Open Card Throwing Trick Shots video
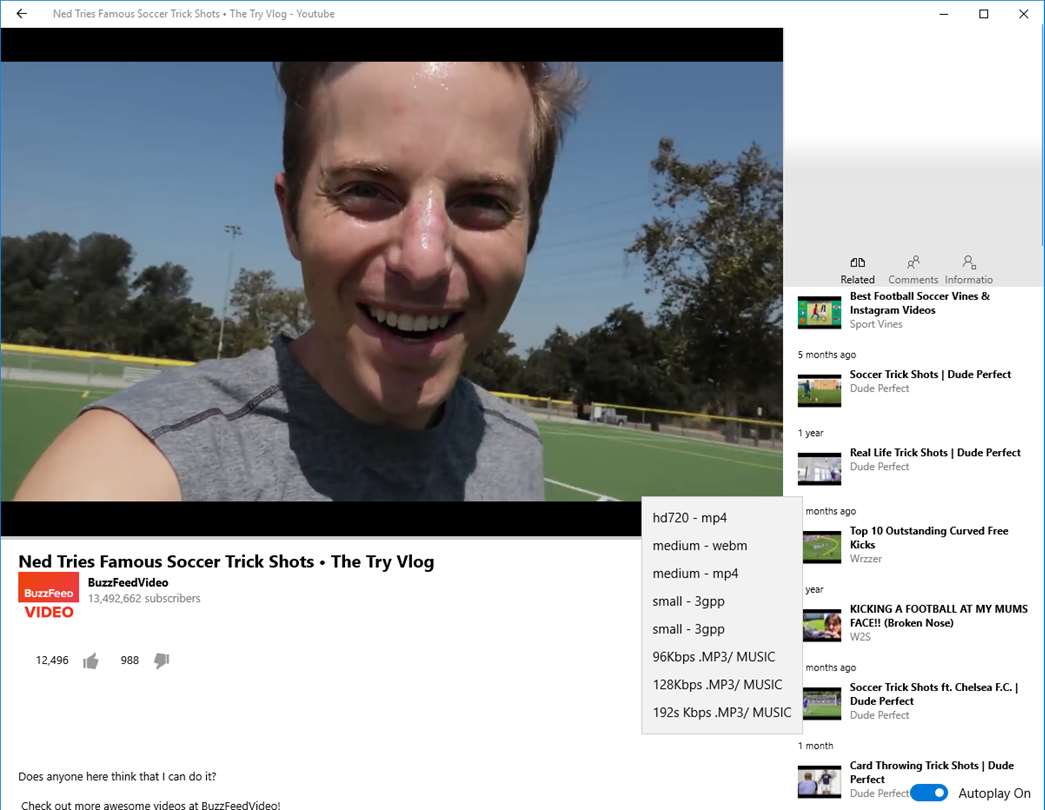Screen dimensions: 1045x810 click(931, 772)
